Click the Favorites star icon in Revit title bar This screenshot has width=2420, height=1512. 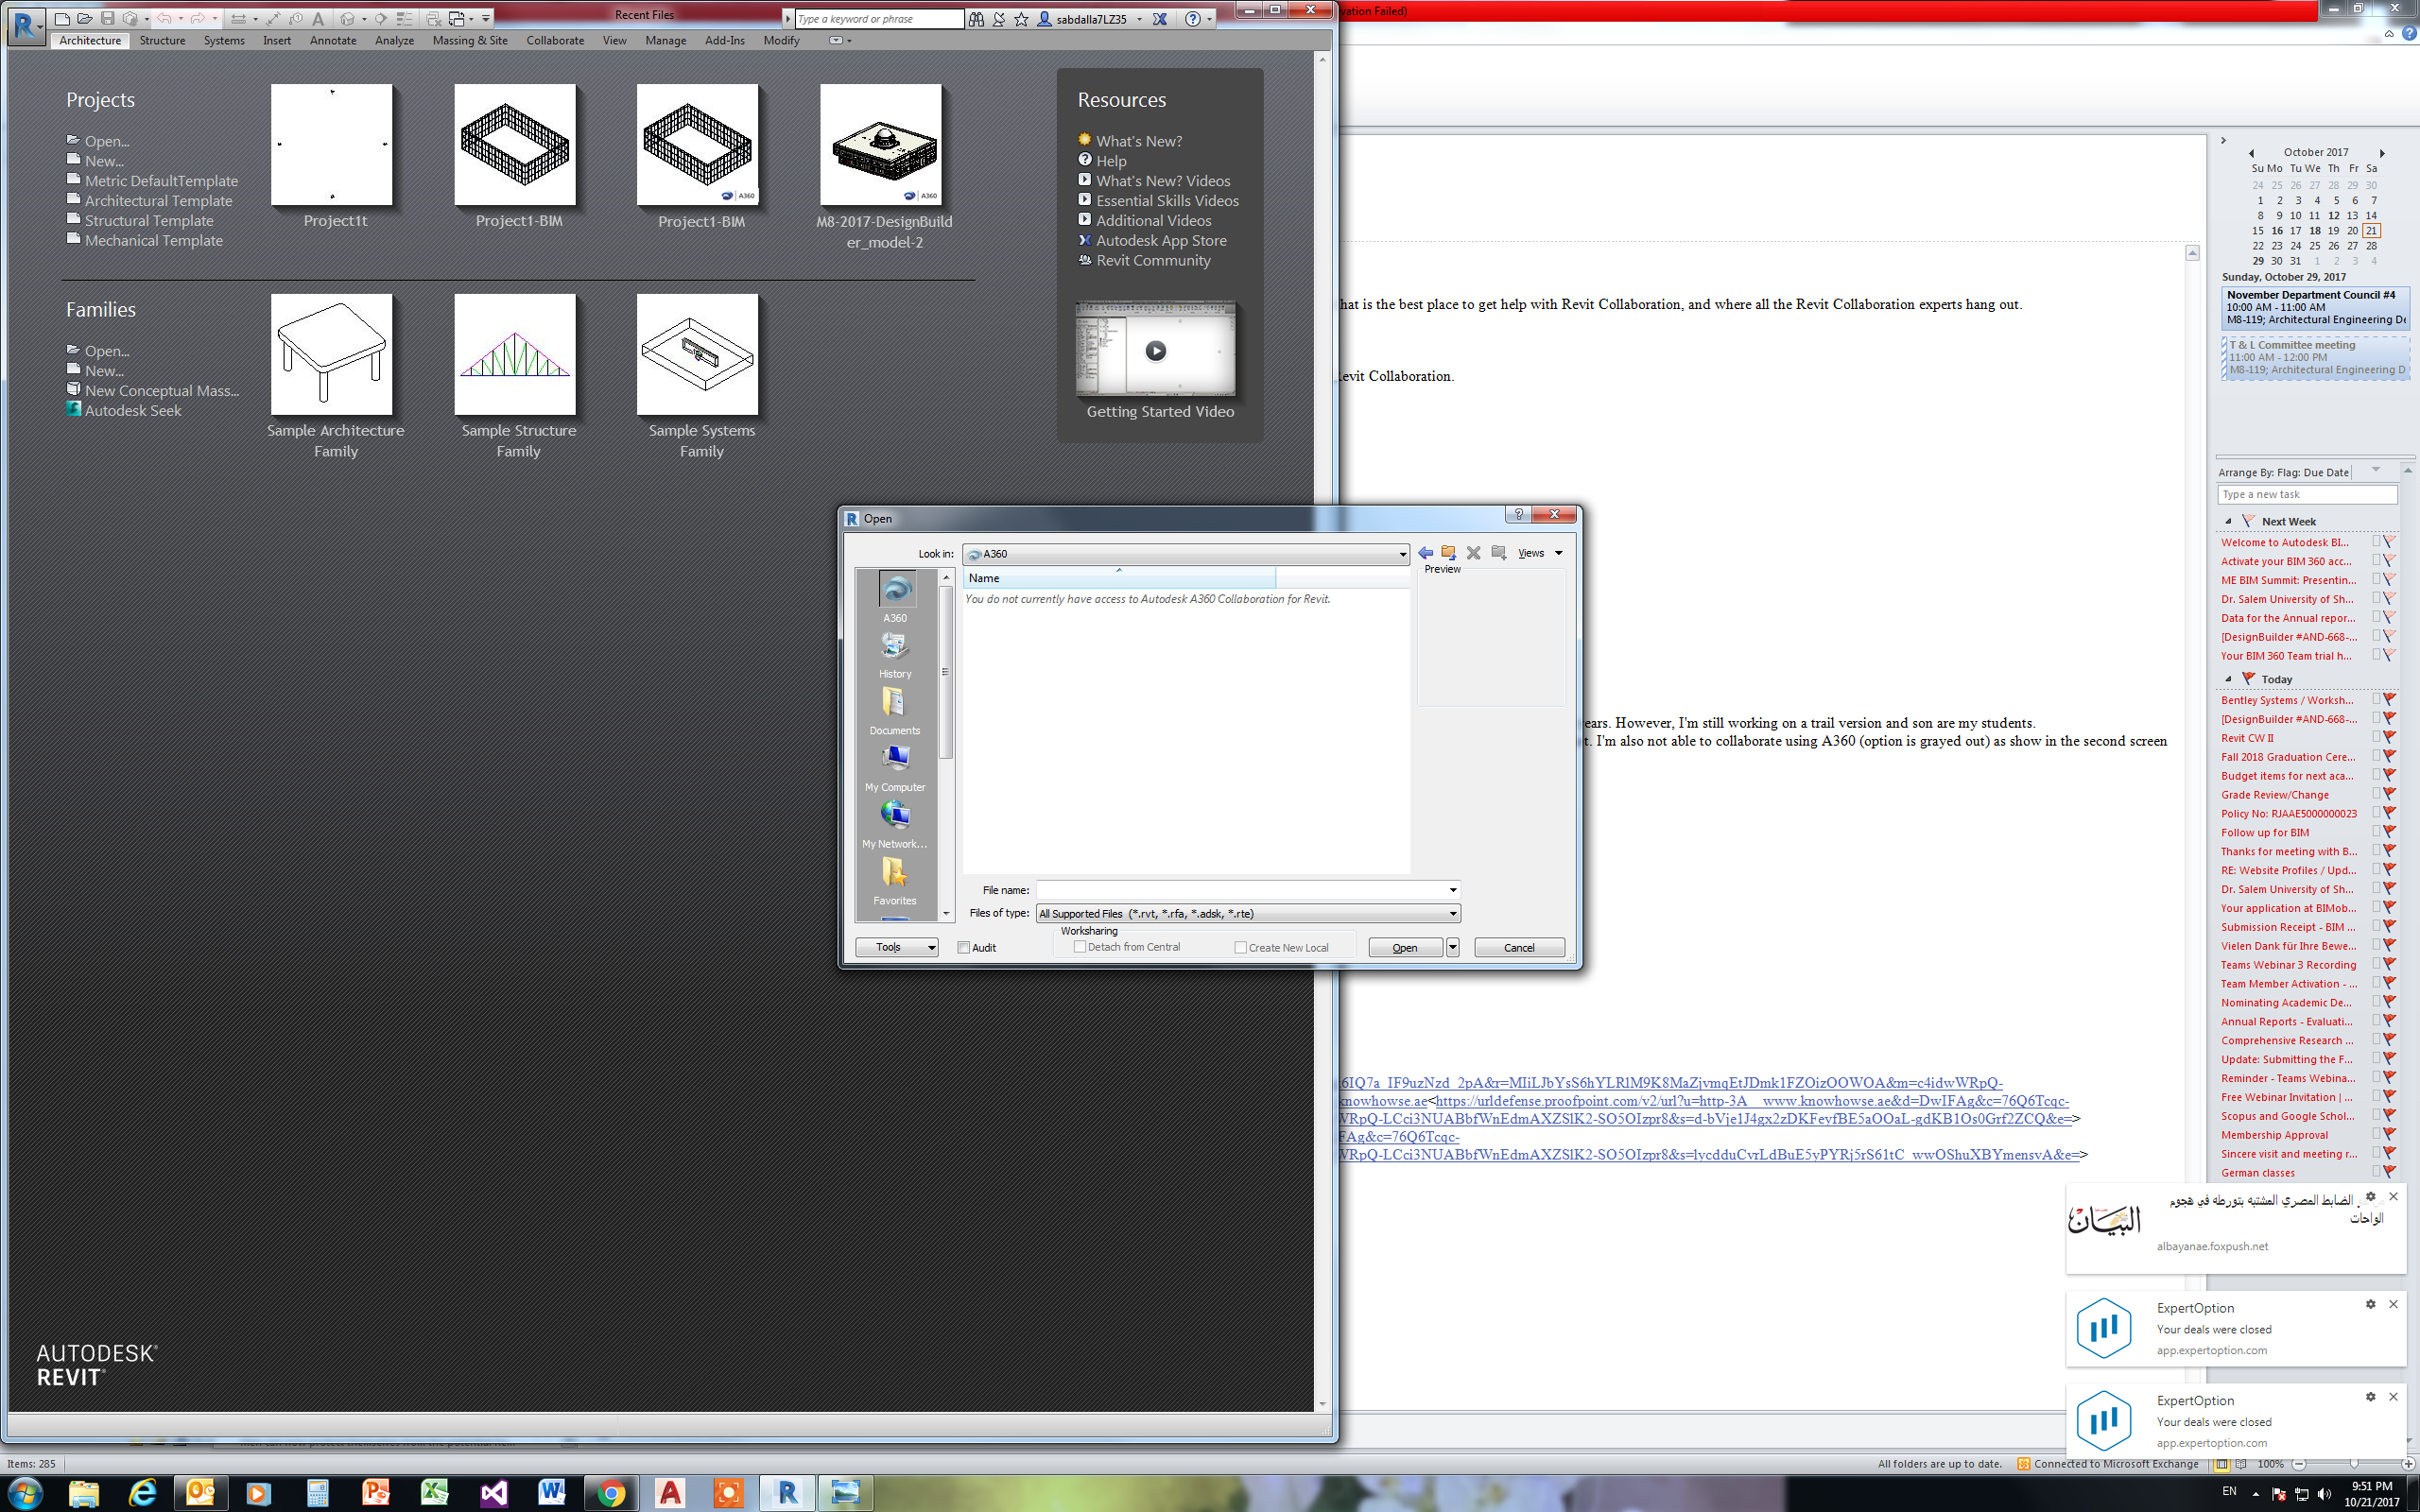click(x=1021, y=19)
